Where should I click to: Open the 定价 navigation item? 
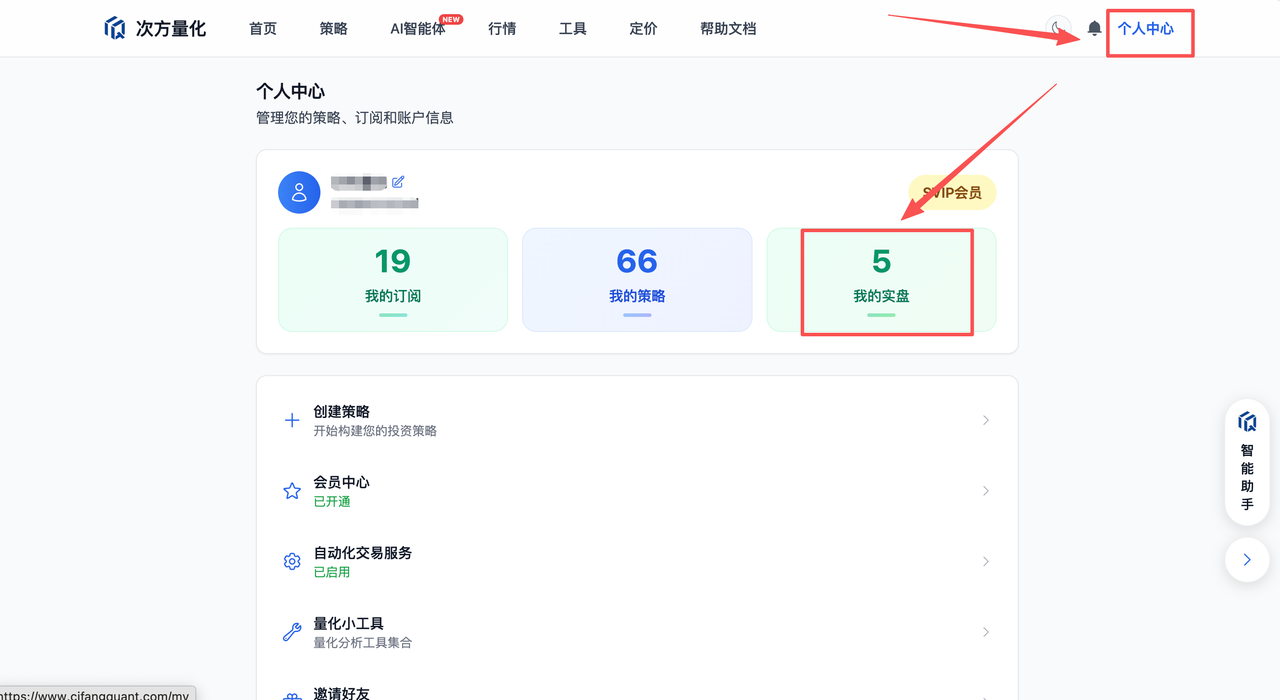pos(644,29)
